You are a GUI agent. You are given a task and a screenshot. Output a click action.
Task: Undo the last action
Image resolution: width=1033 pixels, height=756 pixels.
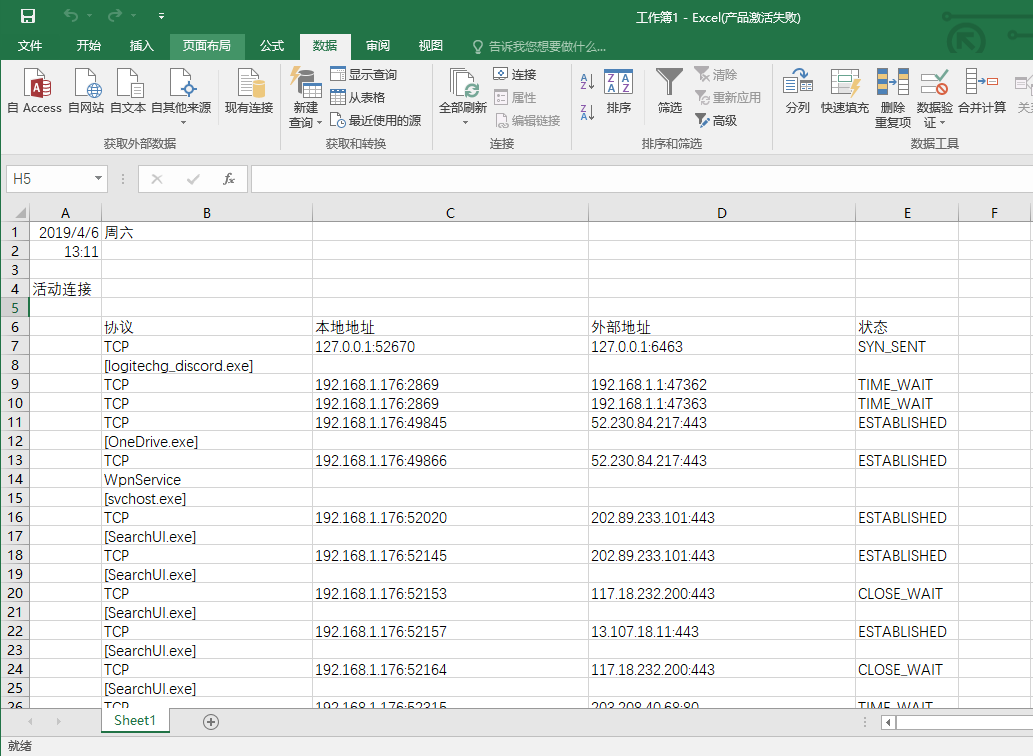coord(71,16)
